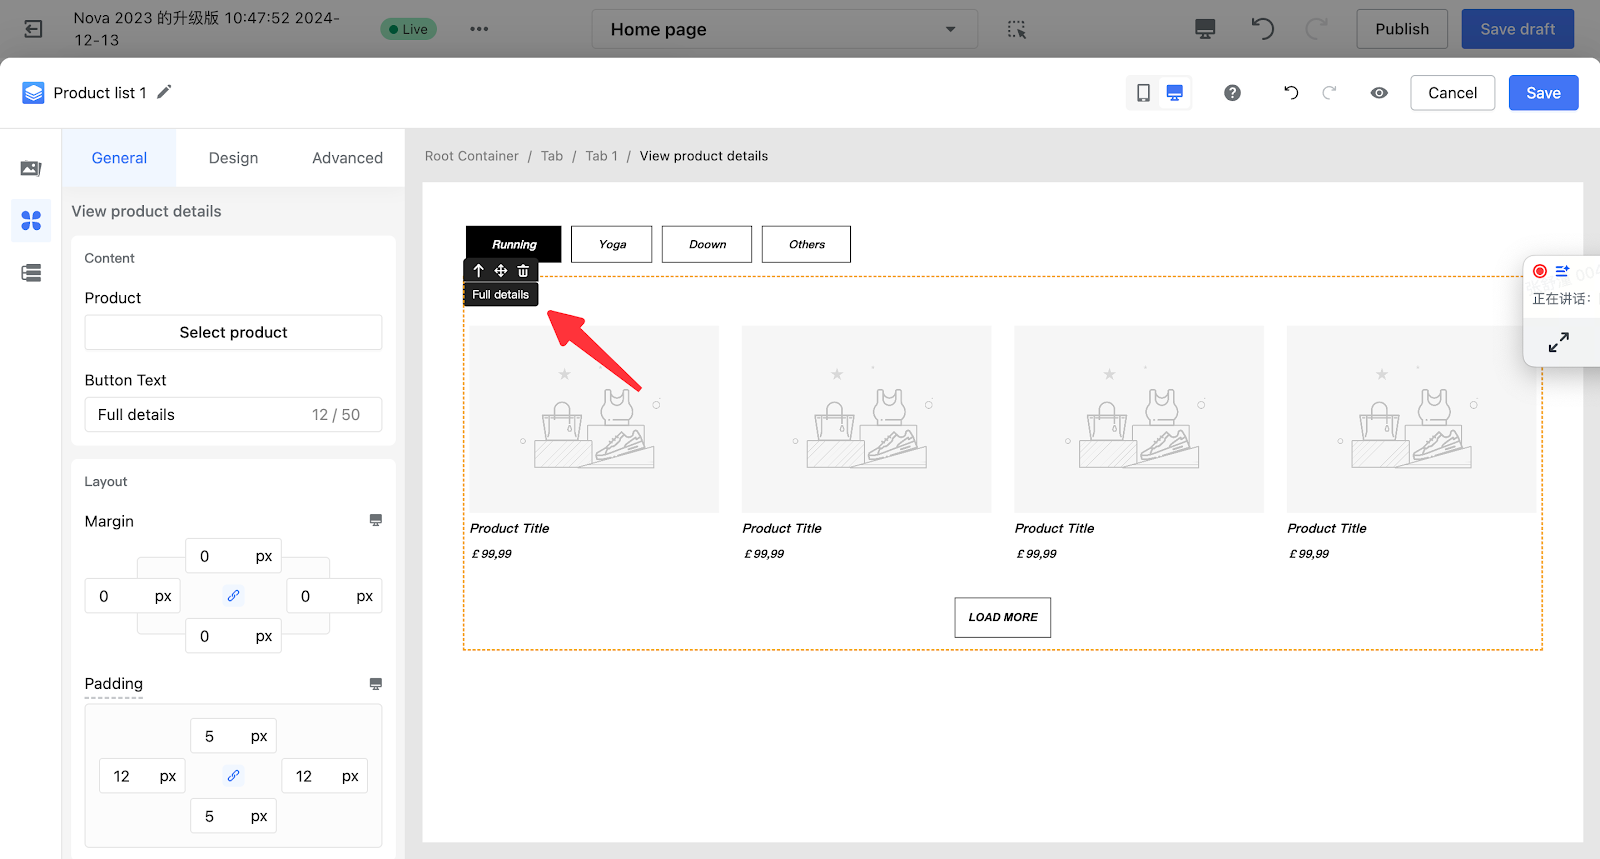The height and width of the screenshot is (859, 1600).
Task: Switch to the Design tab
Action: (233, 158)
